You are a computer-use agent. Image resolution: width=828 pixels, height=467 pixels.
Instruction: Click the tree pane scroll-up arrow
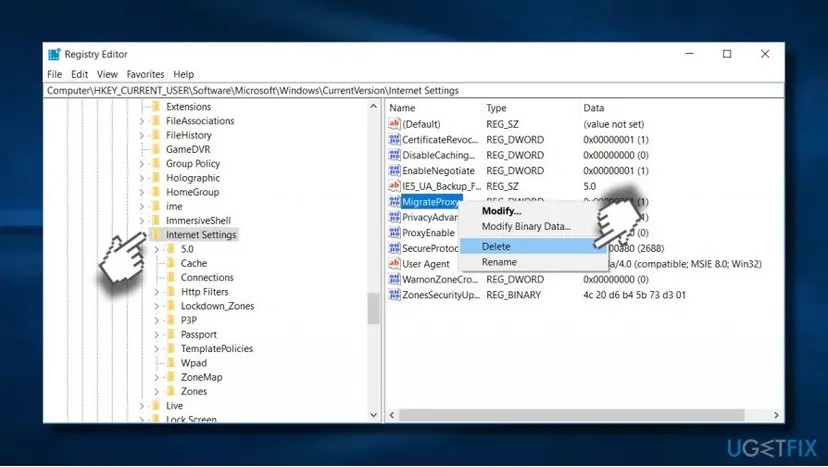point(374,106)
